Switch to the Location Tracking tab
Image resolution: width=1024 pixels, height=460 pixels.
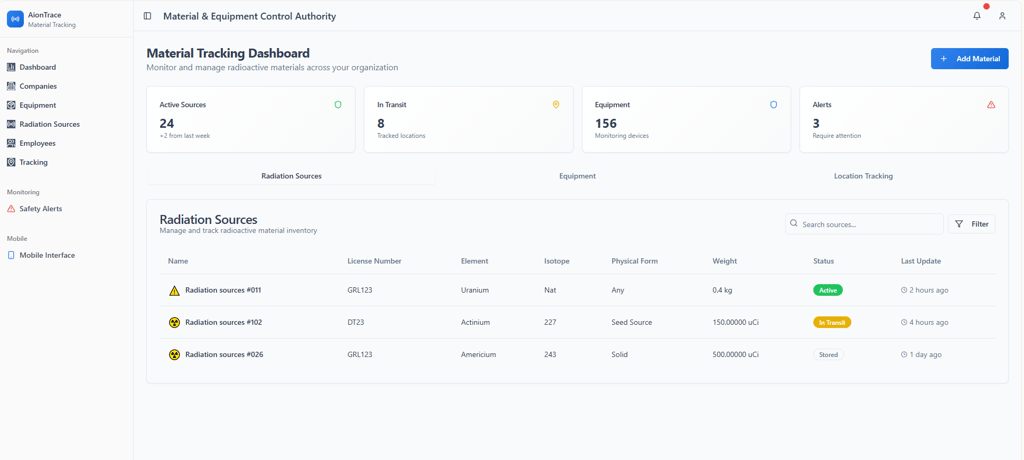tap(863, 176)
